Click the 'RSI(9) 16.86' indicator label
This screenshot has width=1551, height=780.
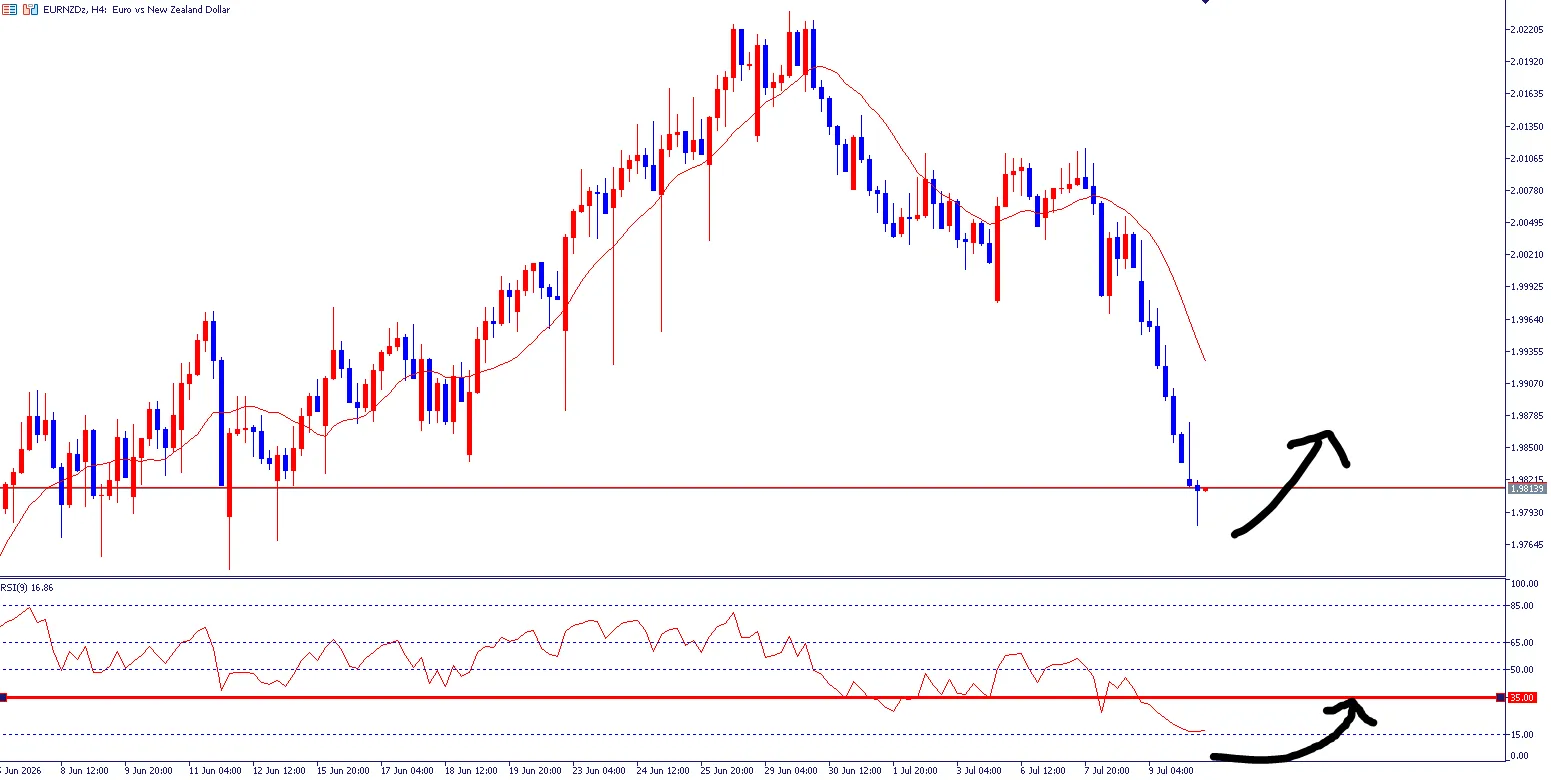[x=27, y=588]
